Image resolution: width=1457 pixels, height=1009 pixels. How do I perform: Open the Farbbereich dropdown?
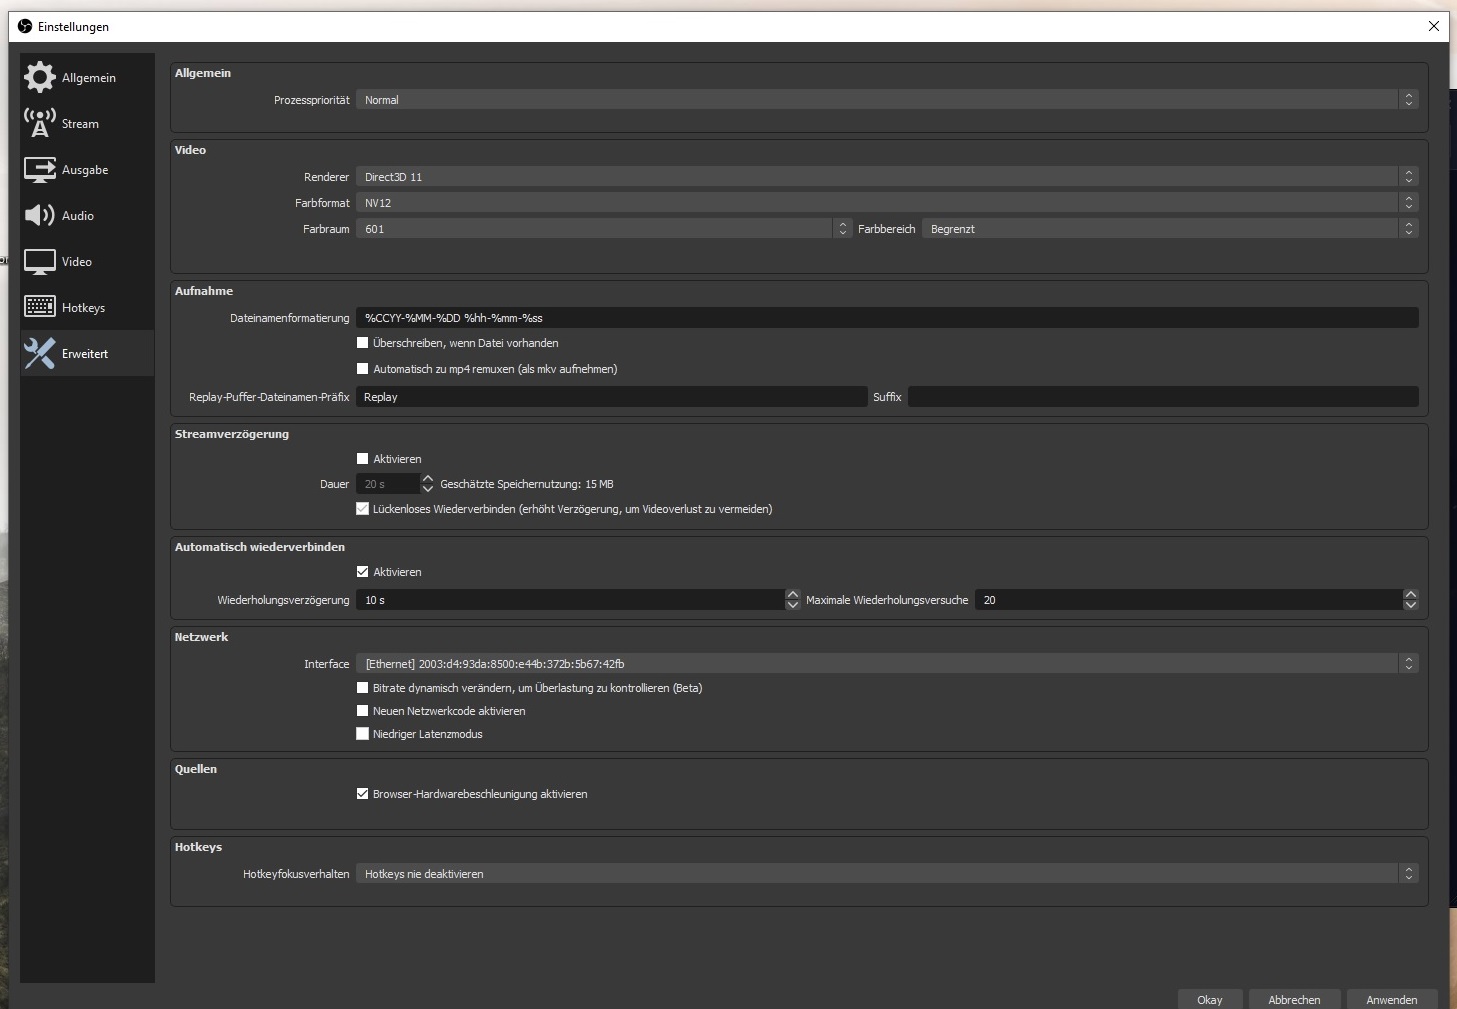(1169, 229)
